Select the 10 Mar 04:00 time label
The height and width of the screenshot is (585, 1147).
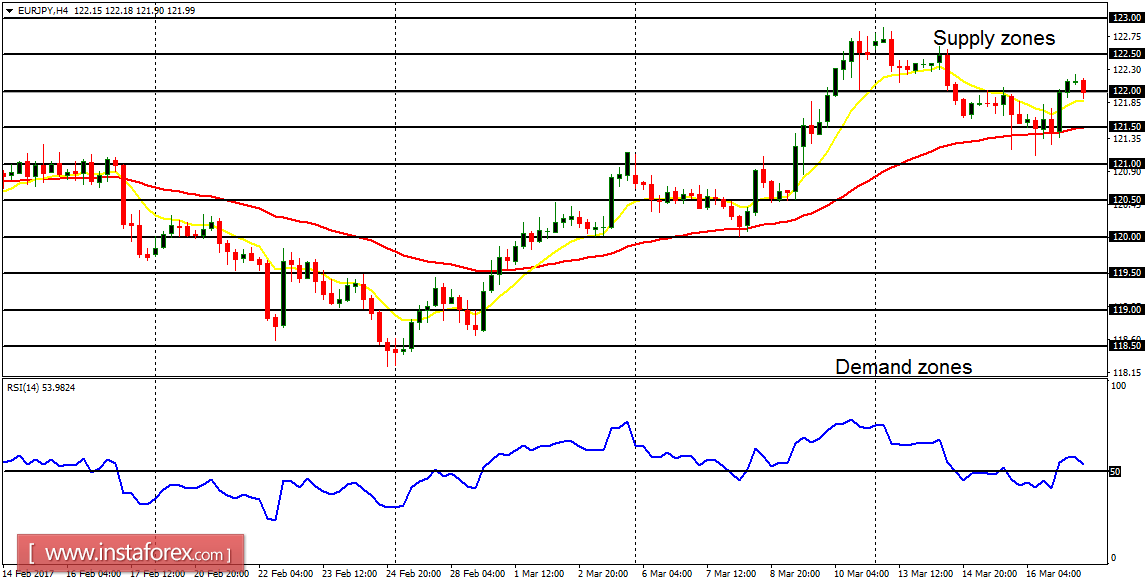coord(863,575)
